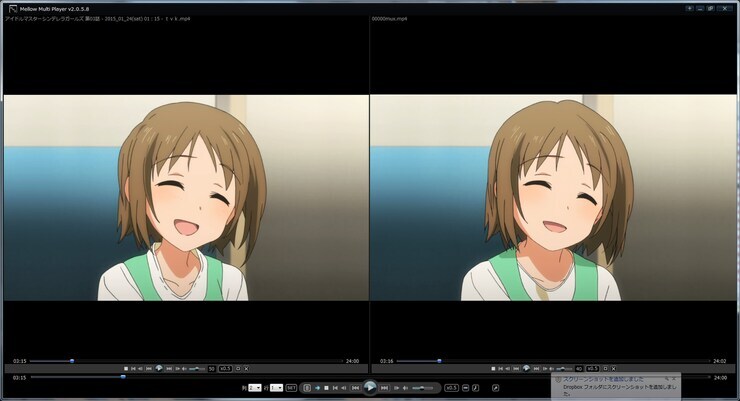Jump to start in the left video panel
The image size is (740, 401).
pos(133,368)
